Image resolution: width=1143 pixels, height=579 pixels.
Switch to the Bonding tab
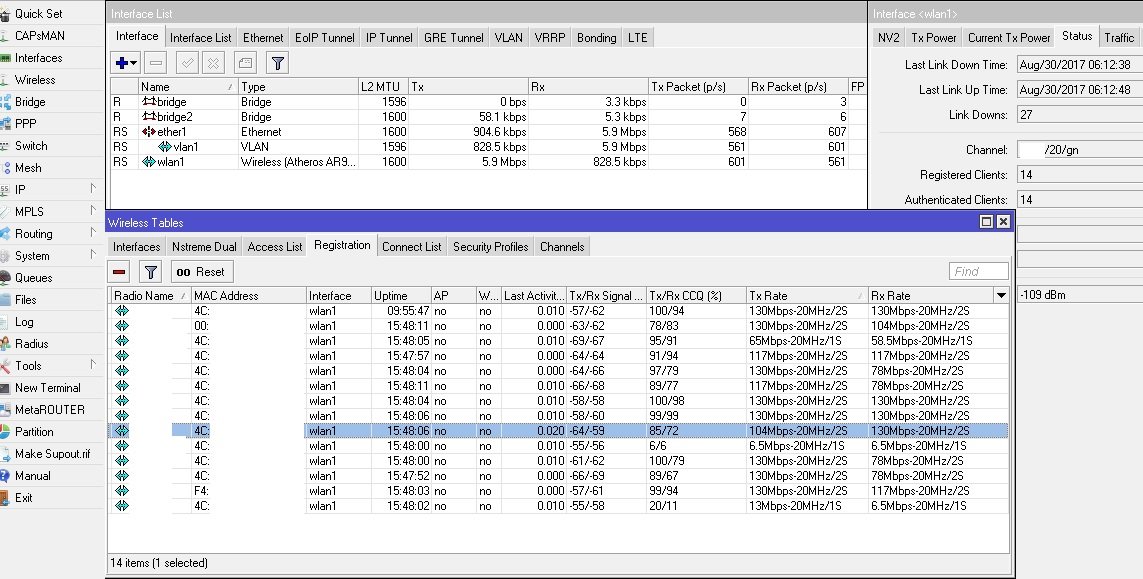pos(596,38)
